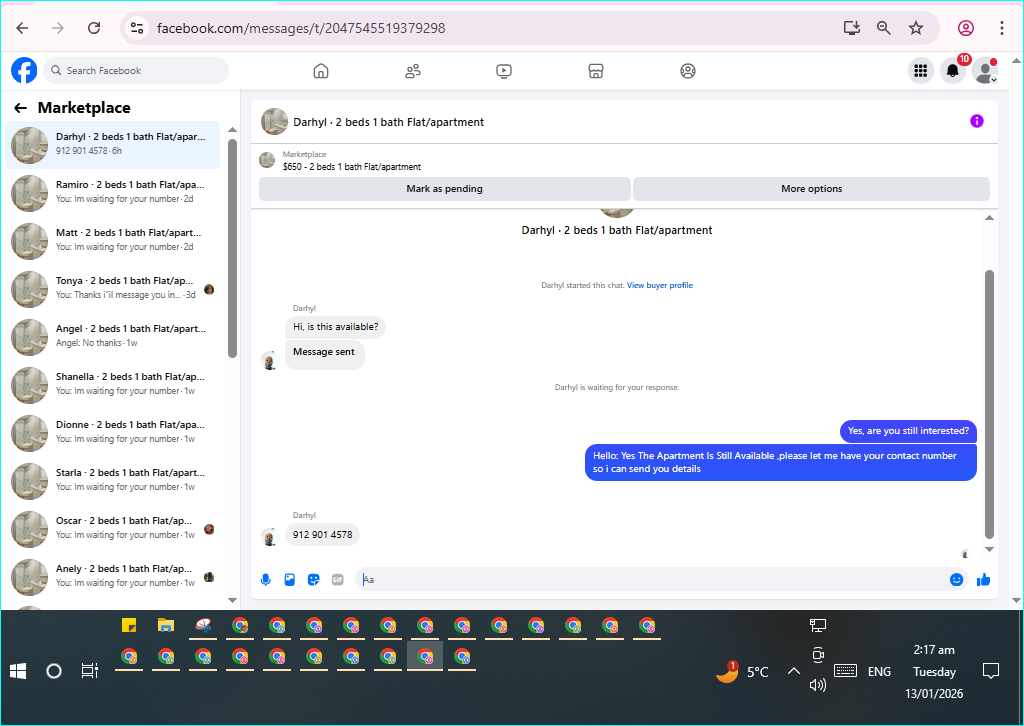Click the $650 listing title in header
The width and height of the screenshot is (1024, 726).
pos(351,166)
